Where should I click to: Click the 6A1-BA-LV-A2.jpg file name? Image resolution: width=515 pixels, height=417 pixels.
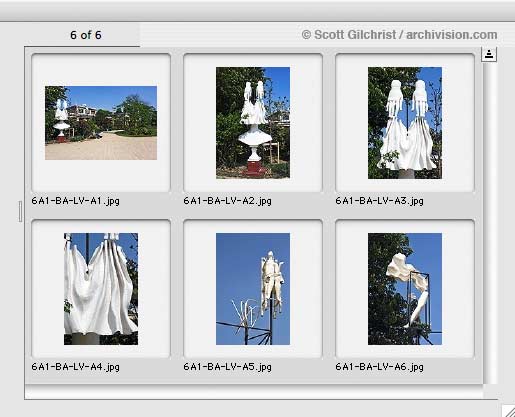[228, 201]
